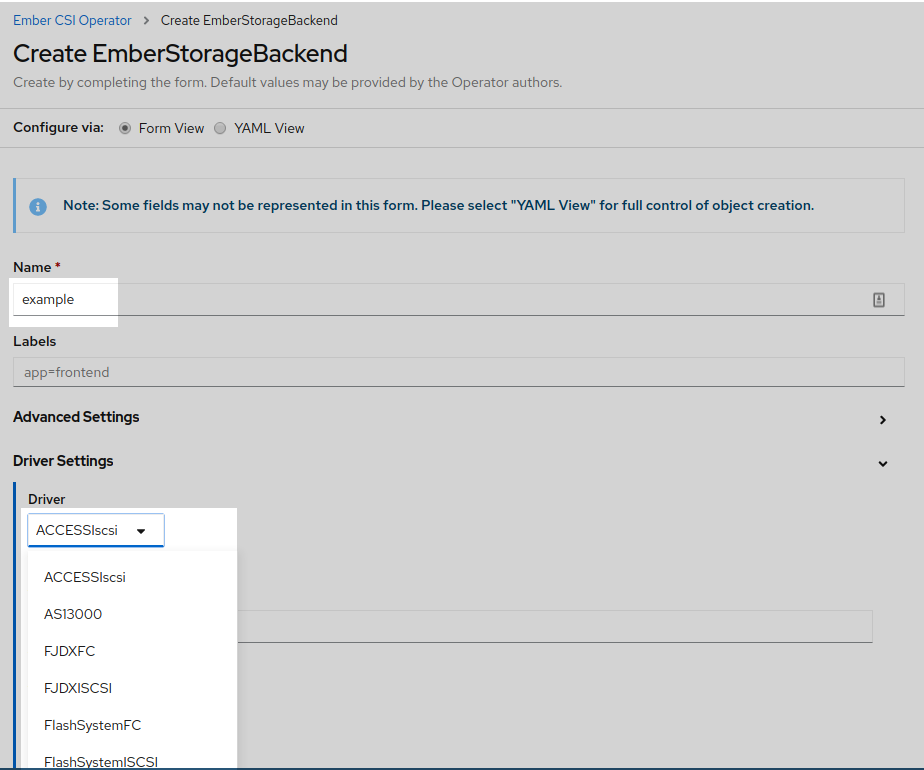Screen dimensions: 924x770
Task: Choose ACCESSIscsi from driver list
Action: (x=85, y=577)
